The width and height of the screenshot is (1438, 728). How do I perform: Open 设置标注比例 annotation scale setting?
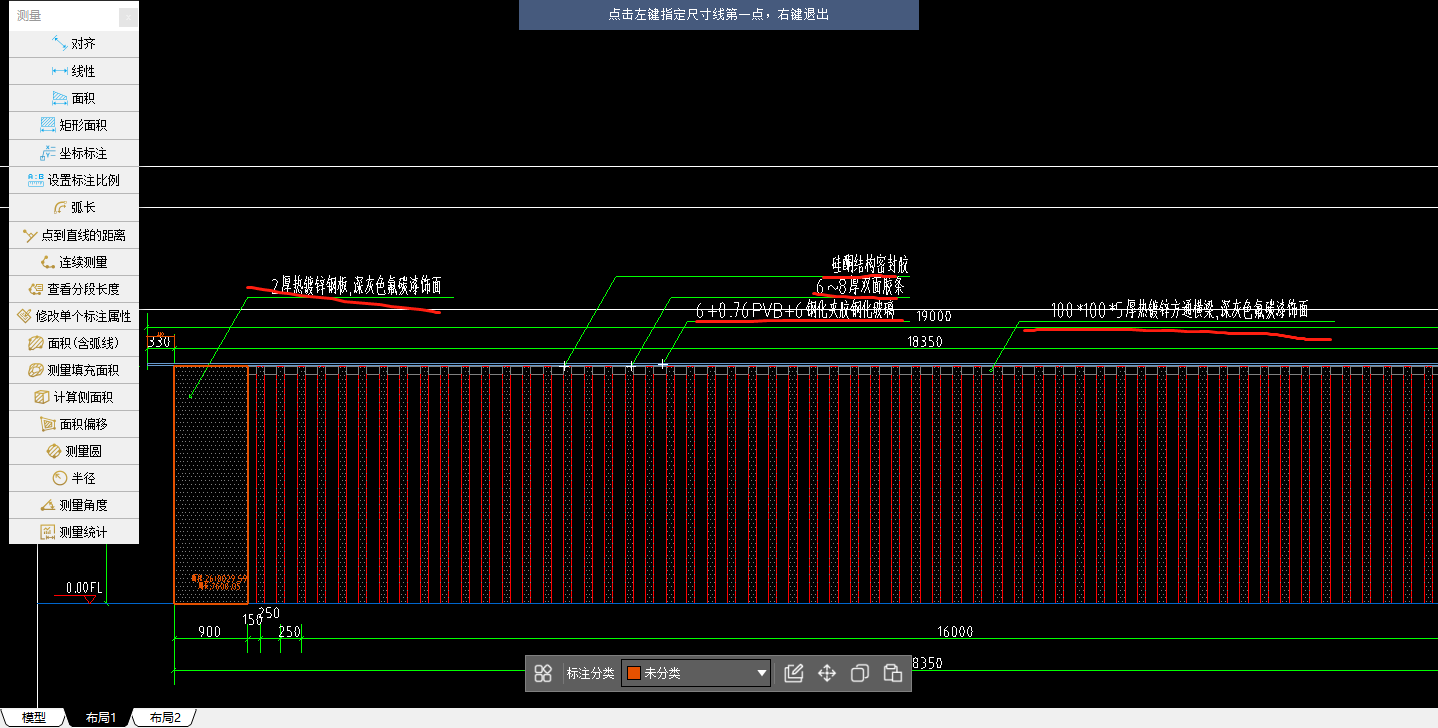[73, 180]
